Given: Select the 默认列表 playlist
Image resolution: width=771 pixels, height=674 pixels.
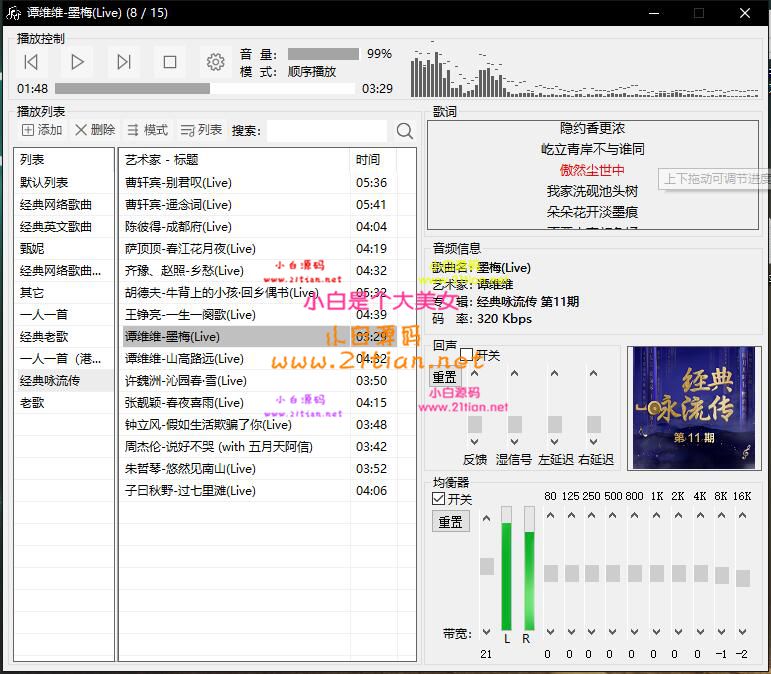Looking at the screenshot, I should pos(44,183).
